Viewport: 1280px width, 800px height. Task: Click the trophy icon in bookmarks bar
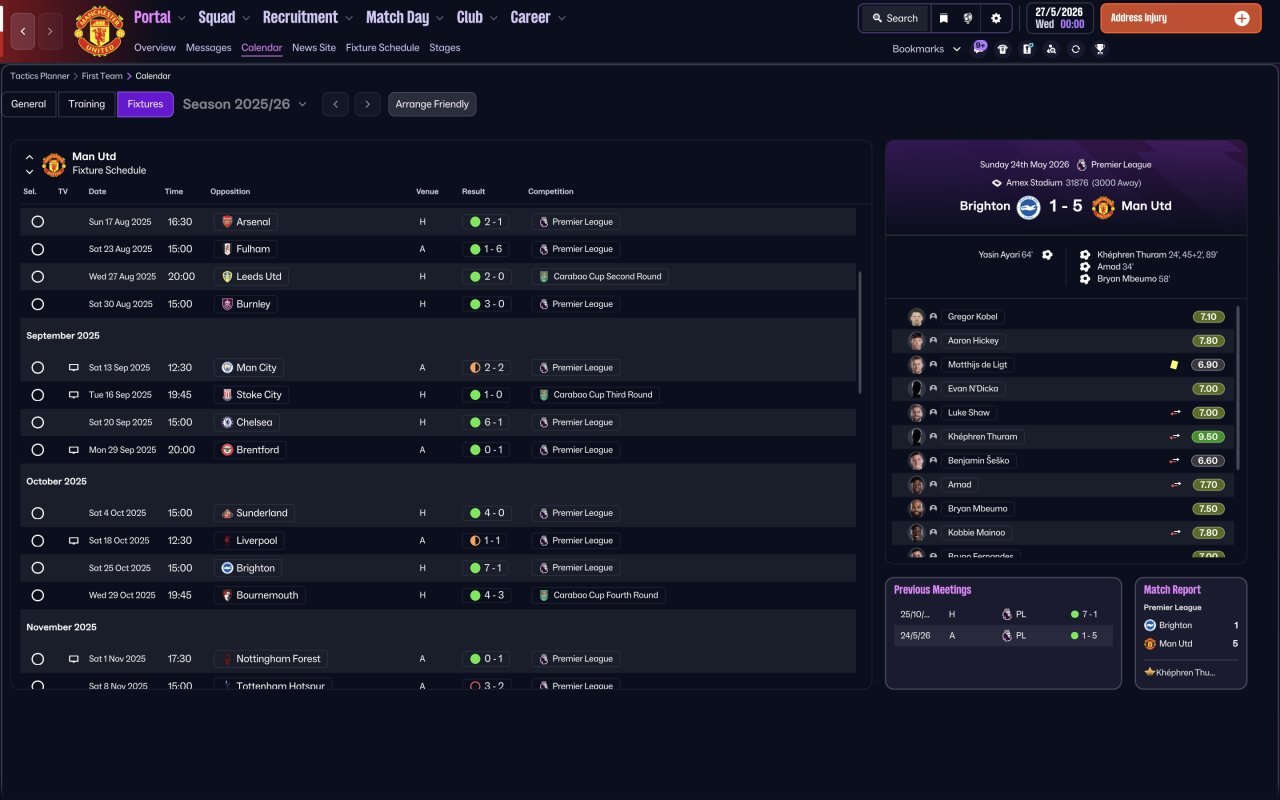coord(1100,49)
